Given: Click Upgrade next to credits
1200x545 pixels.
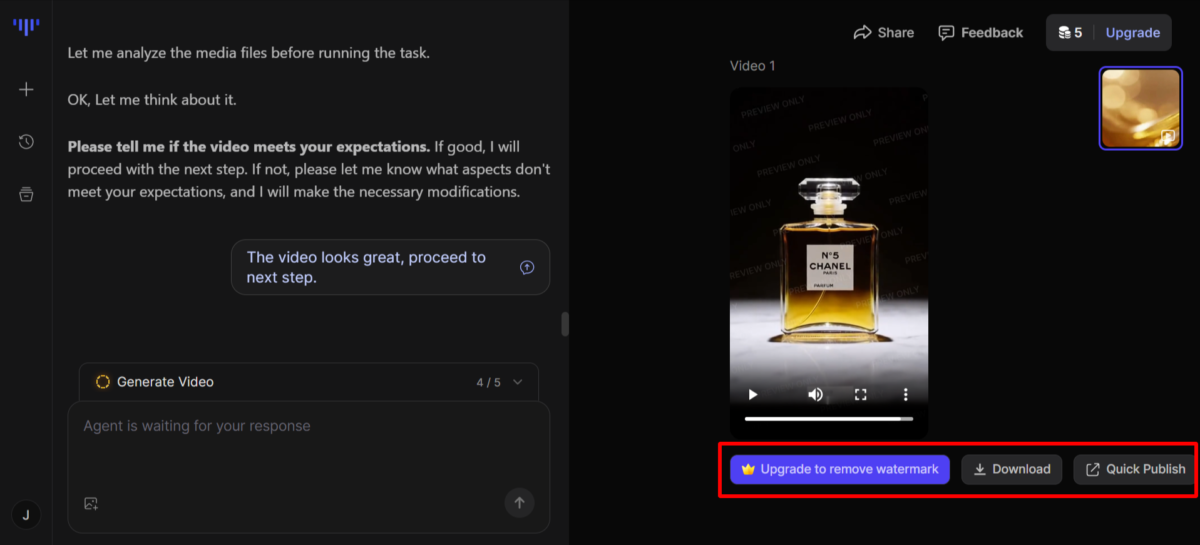Looking at the screenshot, I should [1132, 33].
